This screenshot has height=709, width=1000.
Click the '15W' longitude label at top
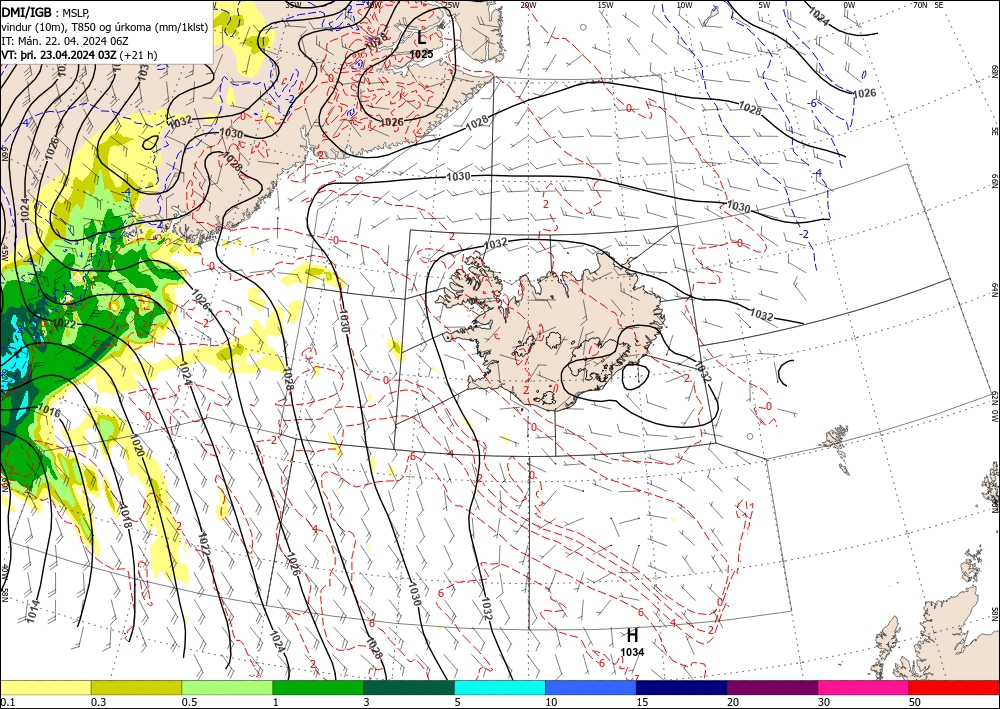tap(605, 5)
